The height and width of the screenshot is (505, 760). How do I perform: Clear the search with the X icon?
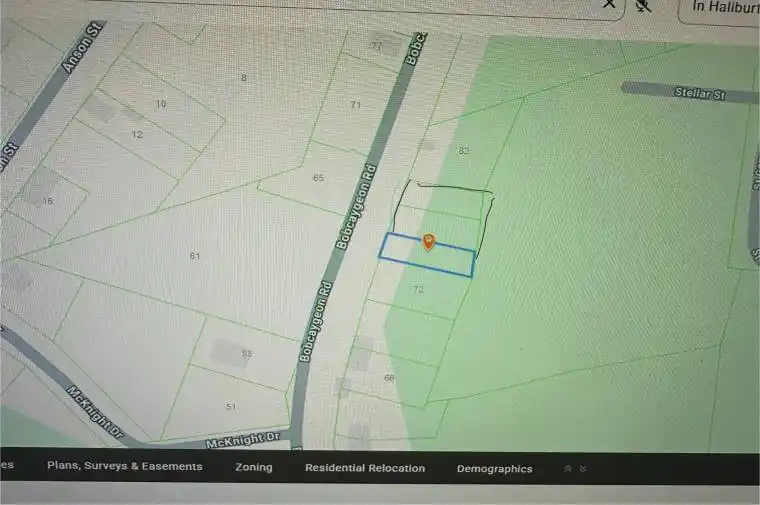tap(609, 4)
